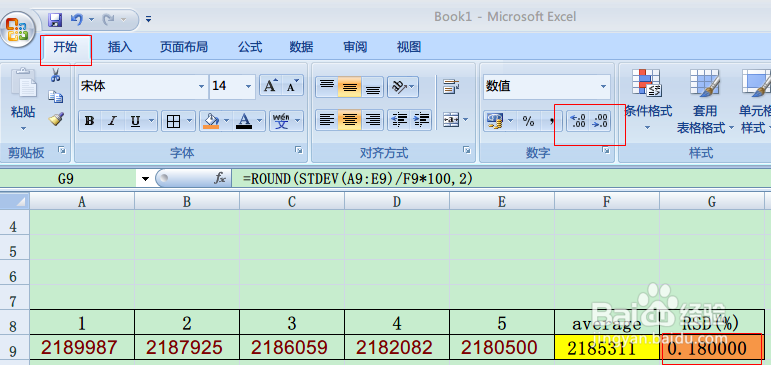Open the 数字 dialog launcher
771x365 pixels.
[606, 151]
